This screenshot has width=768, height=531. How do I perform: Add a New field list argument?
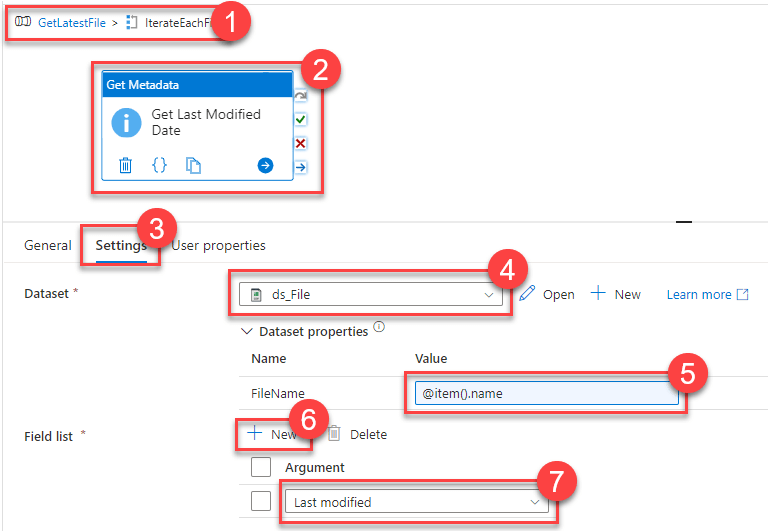pyautogui.click(x=272, y=434)
